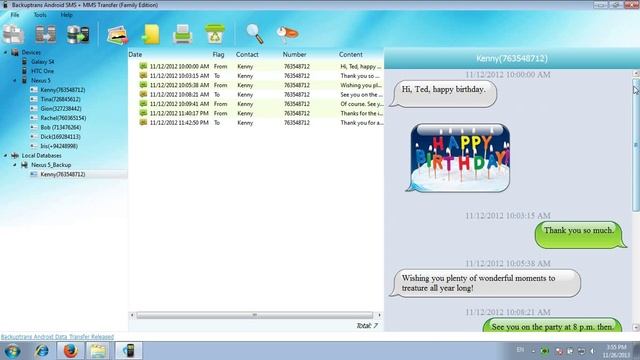This screenshot has height=360, width=640.
Task: Sort by Date column header
Action: pos(135,54)
